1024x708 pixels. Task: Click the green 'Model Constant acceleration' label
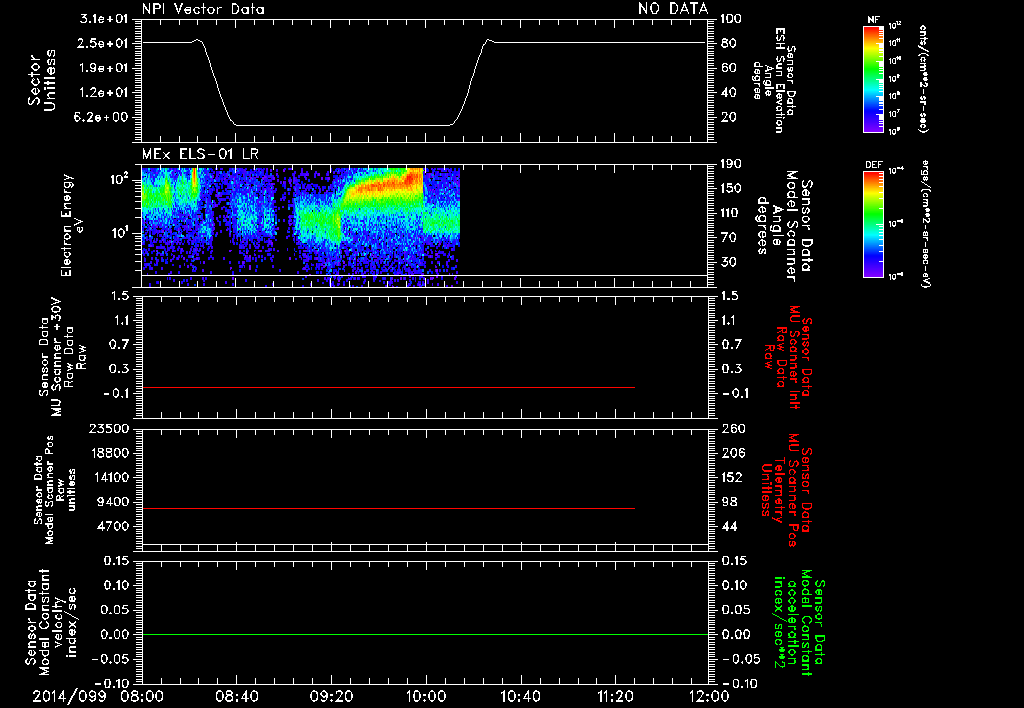click(x=799, y=622)
